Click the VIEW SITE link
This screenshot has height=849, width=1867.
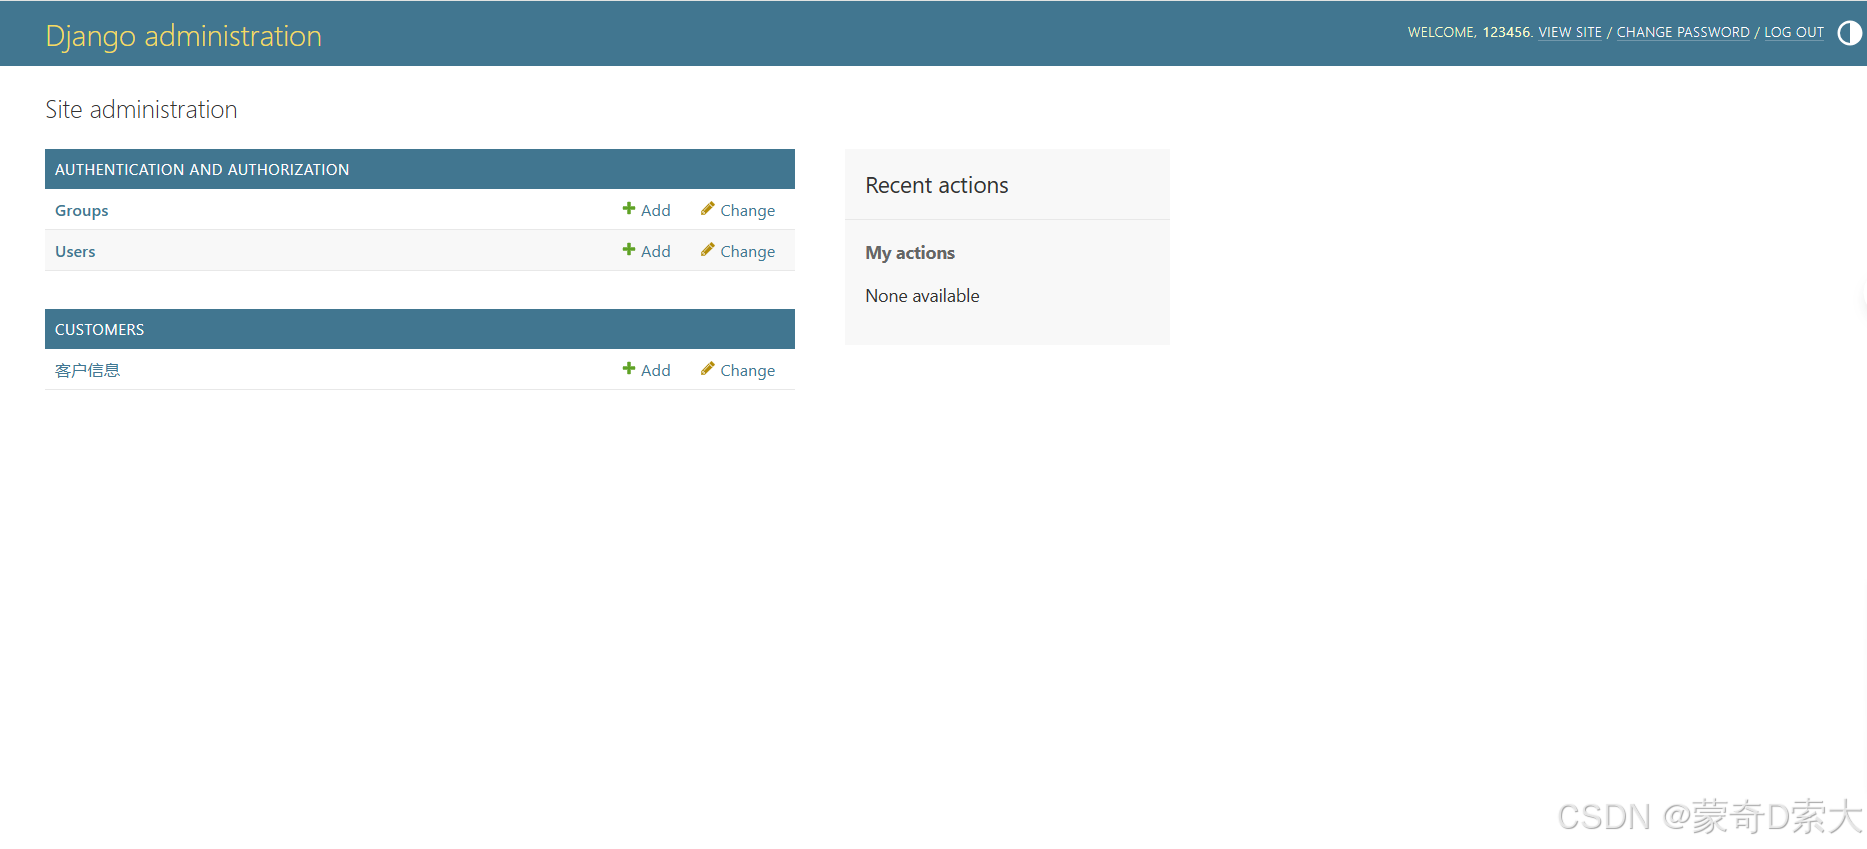click(1570, 32)
